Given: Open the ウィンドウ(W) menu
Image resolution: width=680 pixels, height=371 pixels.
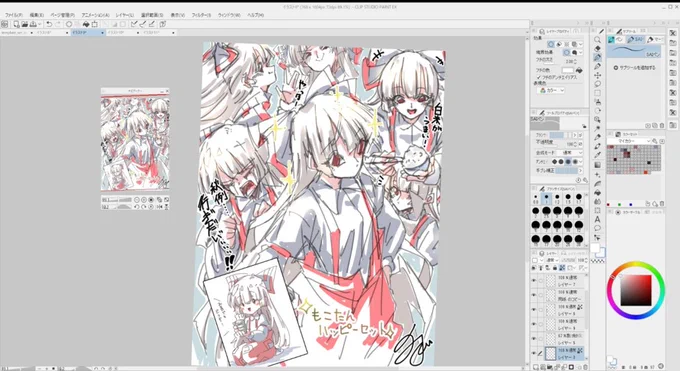Looking at the screenshot, I should click(229, 15).
